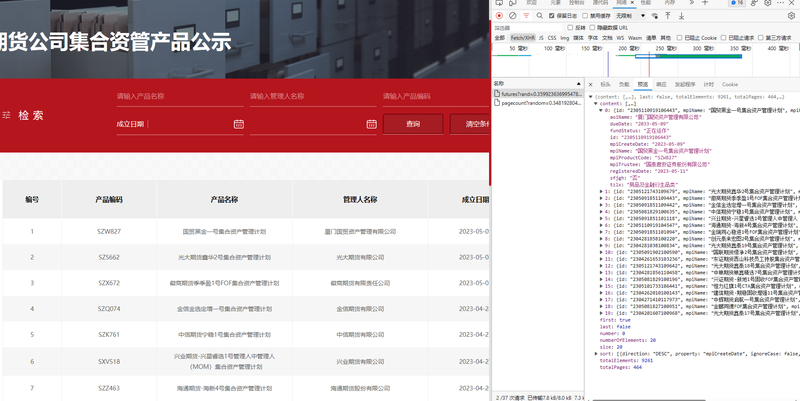Click the issues counter badge
This screenshot has height=401, width=800.
pos(737,3)
